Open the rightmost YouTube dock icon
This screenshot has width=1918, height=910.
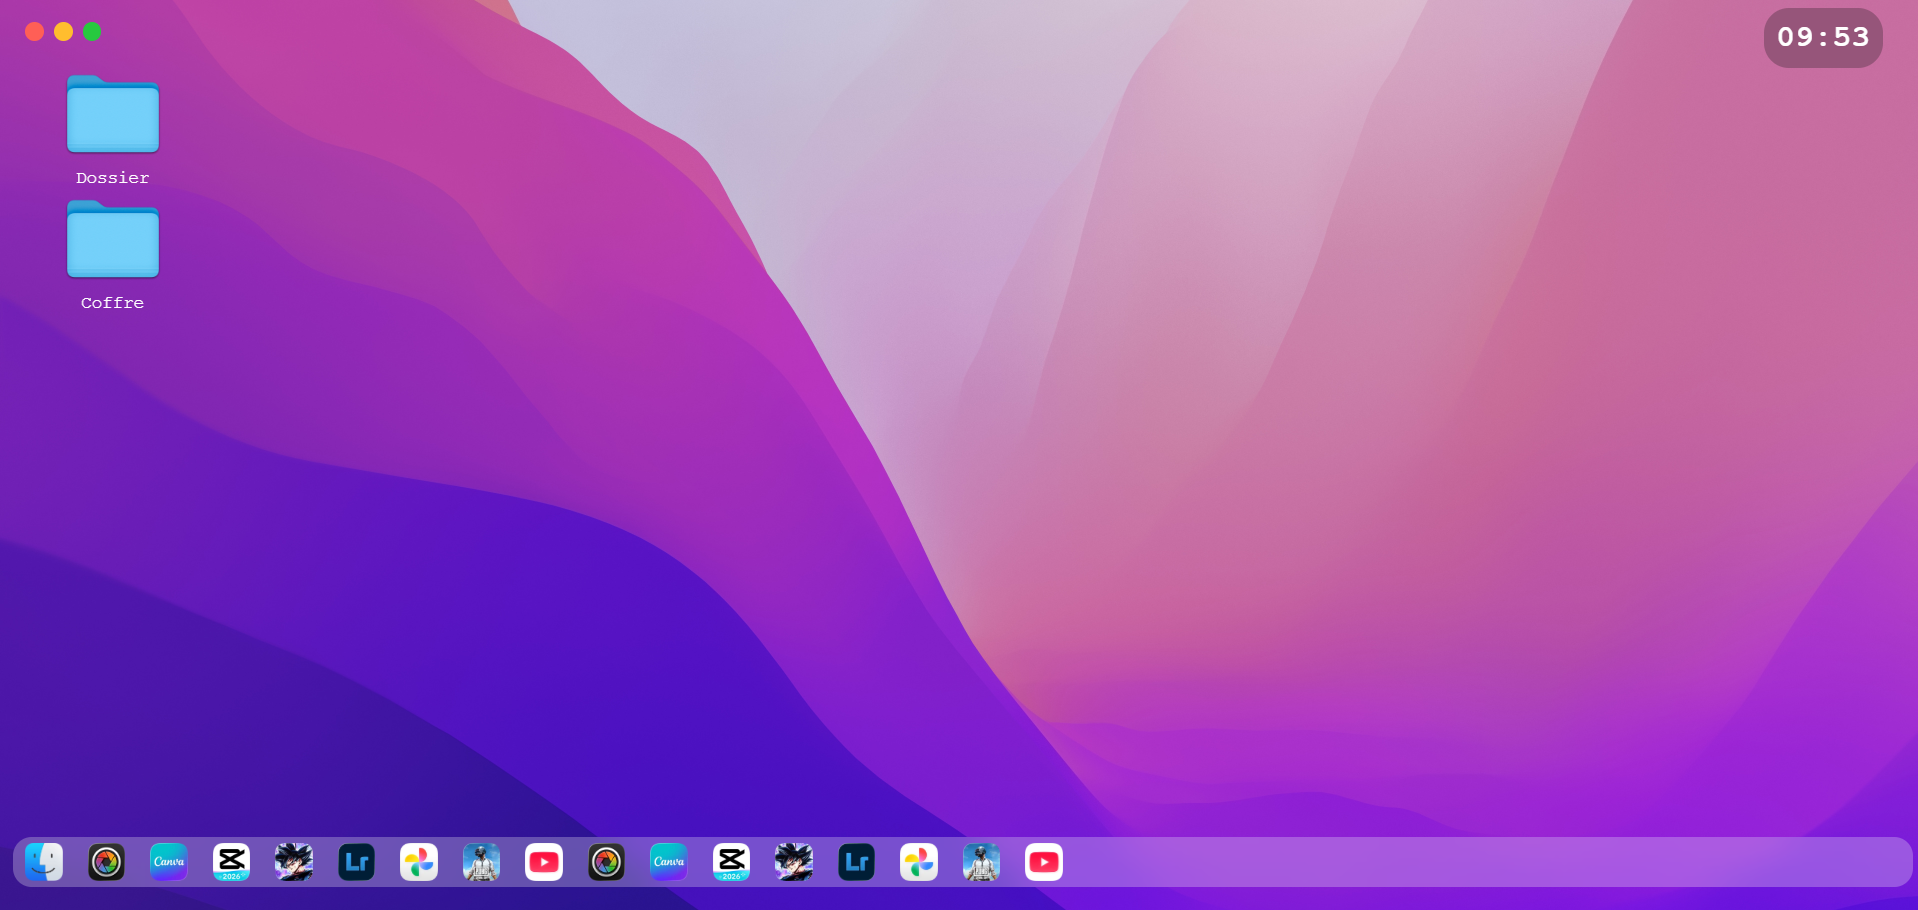coord(1044,862)
